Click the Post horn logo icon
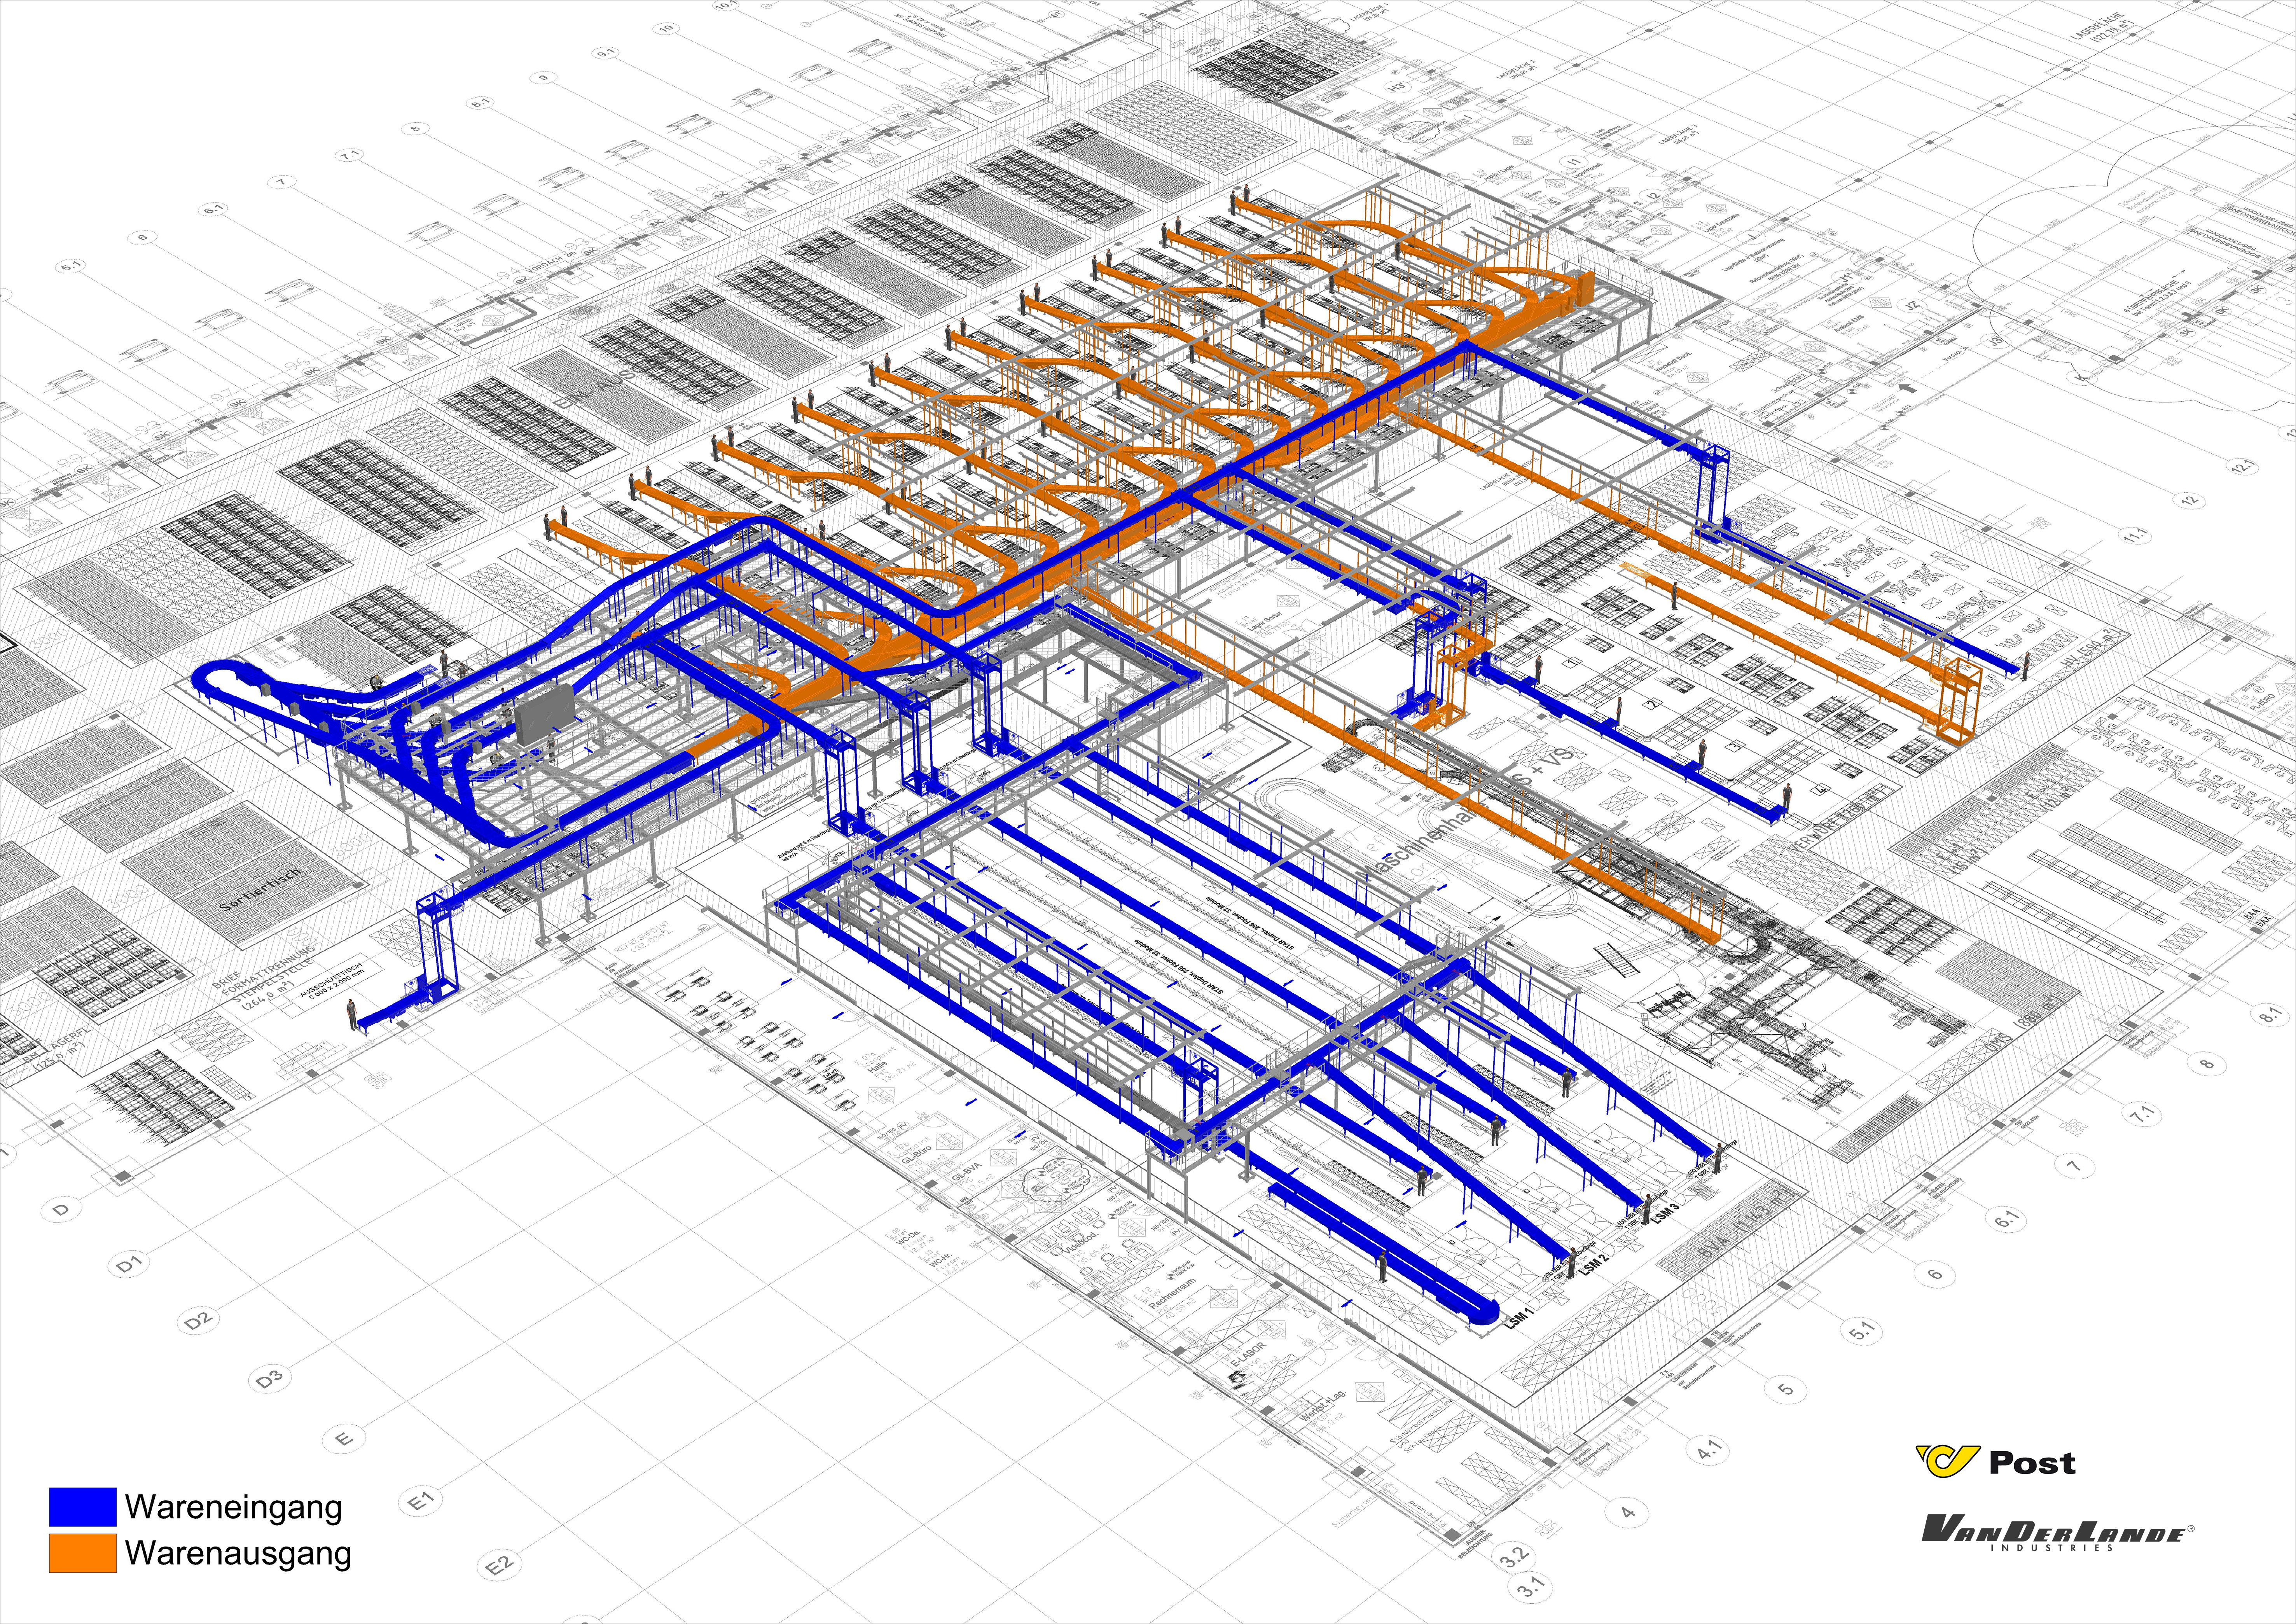2296x1624 pixels. (x=1946, y=1461)
